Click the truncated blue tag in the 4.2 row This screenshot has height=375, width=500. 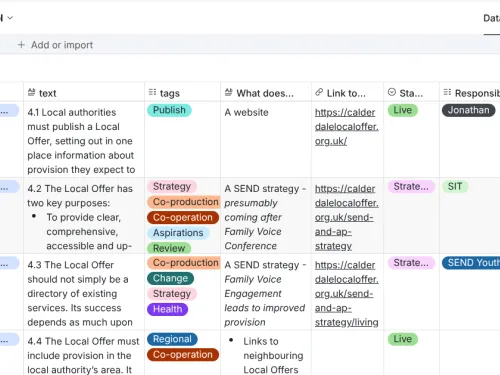click(9, 187)
